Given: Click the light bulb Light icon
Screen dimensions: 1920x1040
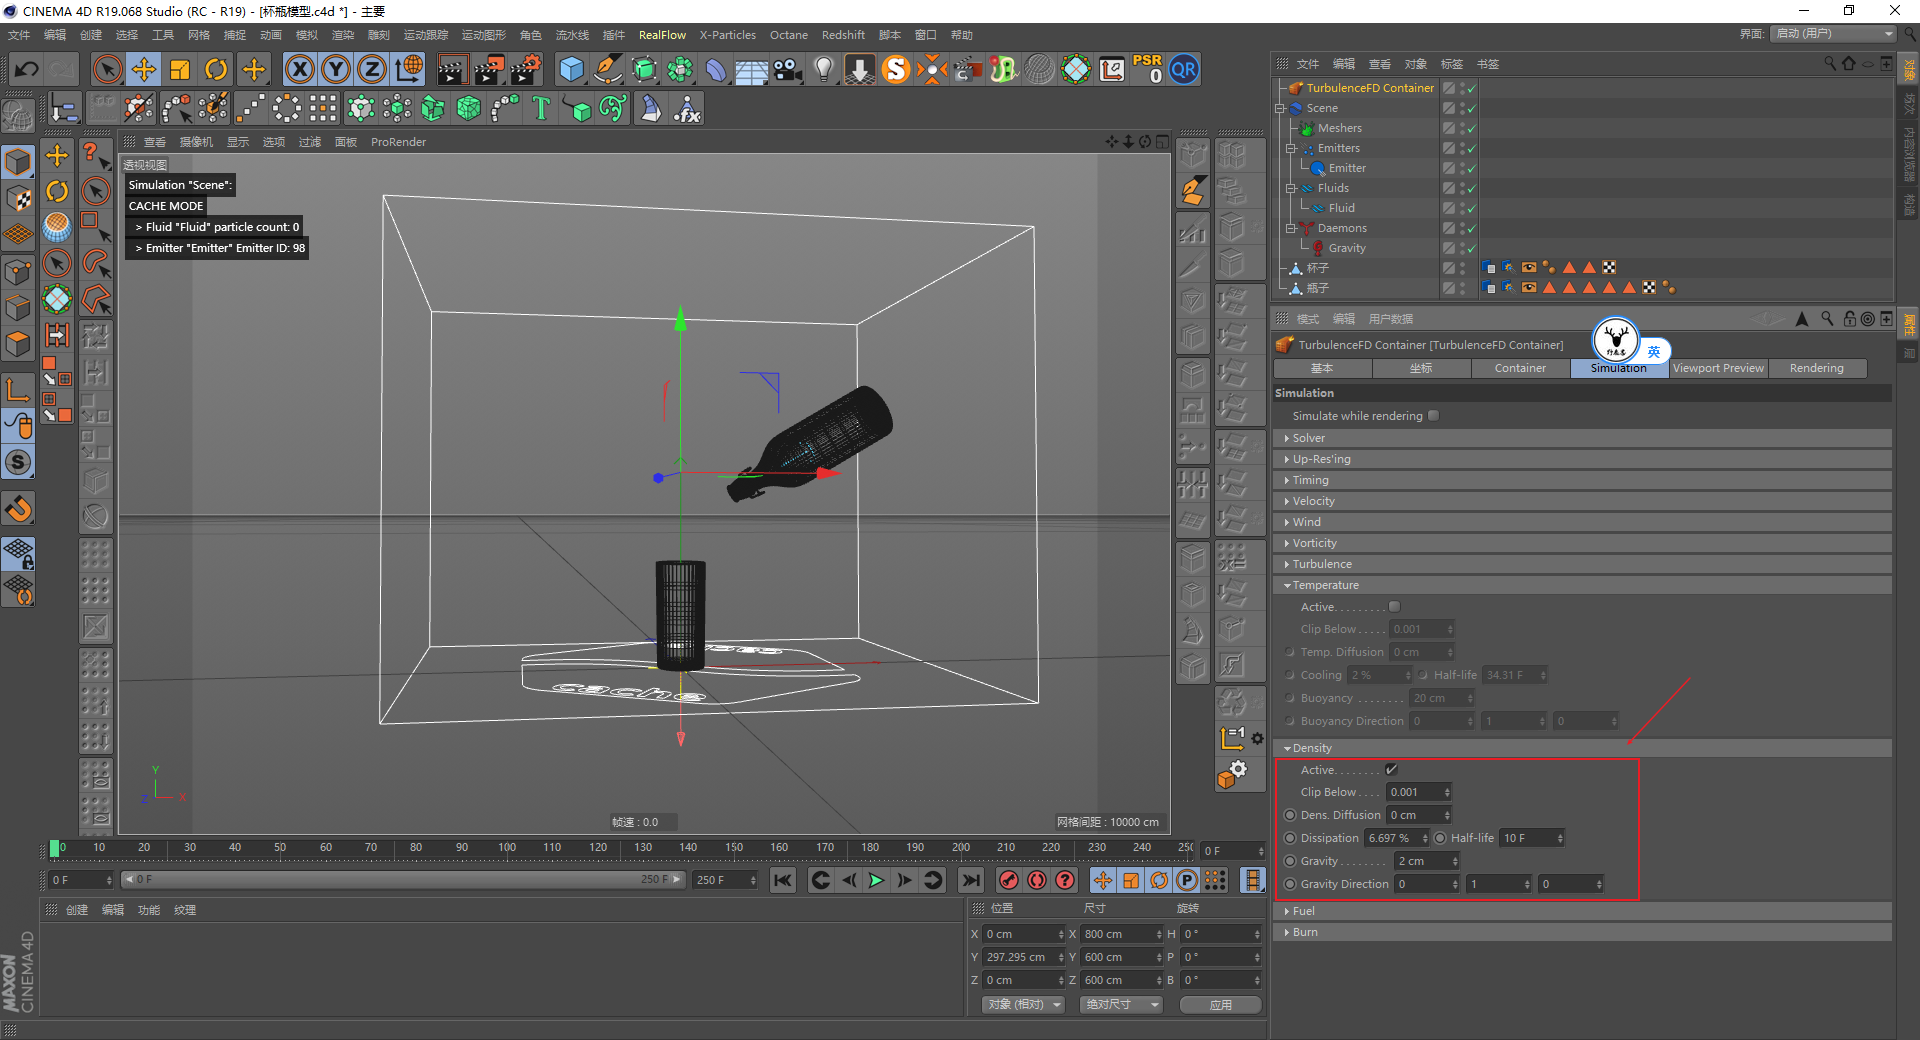Looking at the screenshot, I should tap(823, 69).
